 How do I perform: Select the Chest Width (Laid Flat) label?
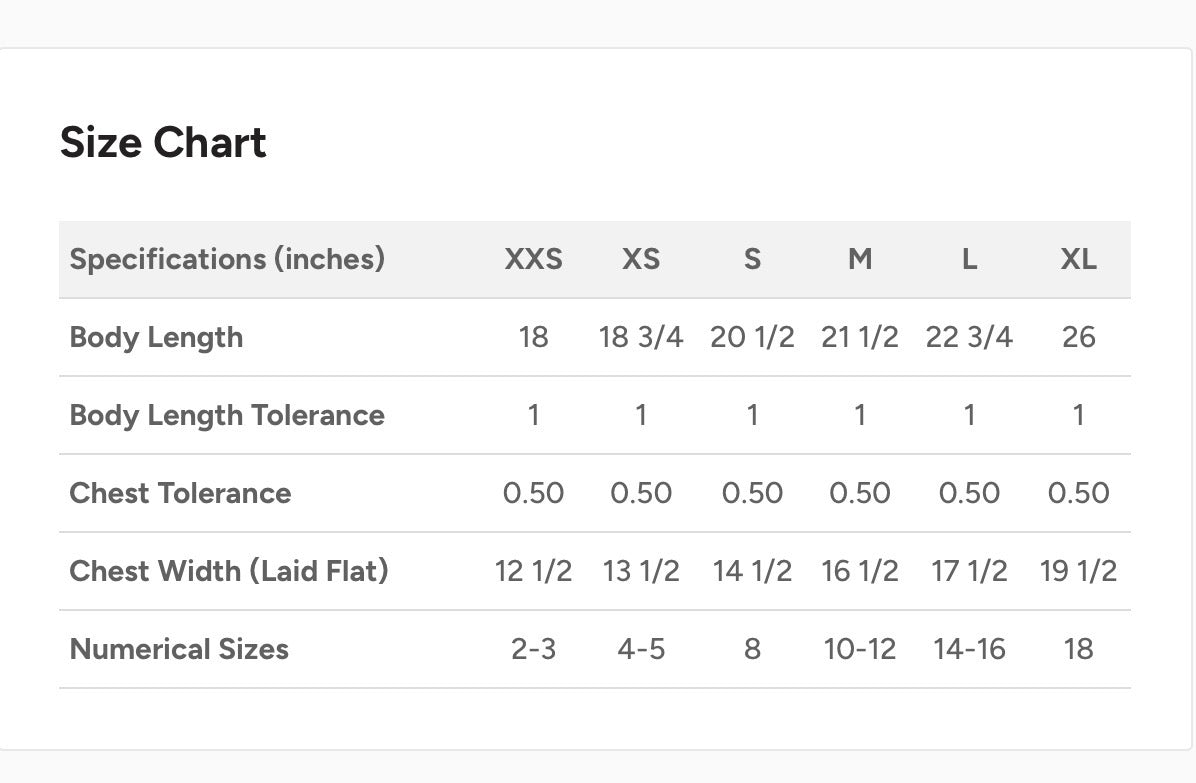[x=229, y=571]
